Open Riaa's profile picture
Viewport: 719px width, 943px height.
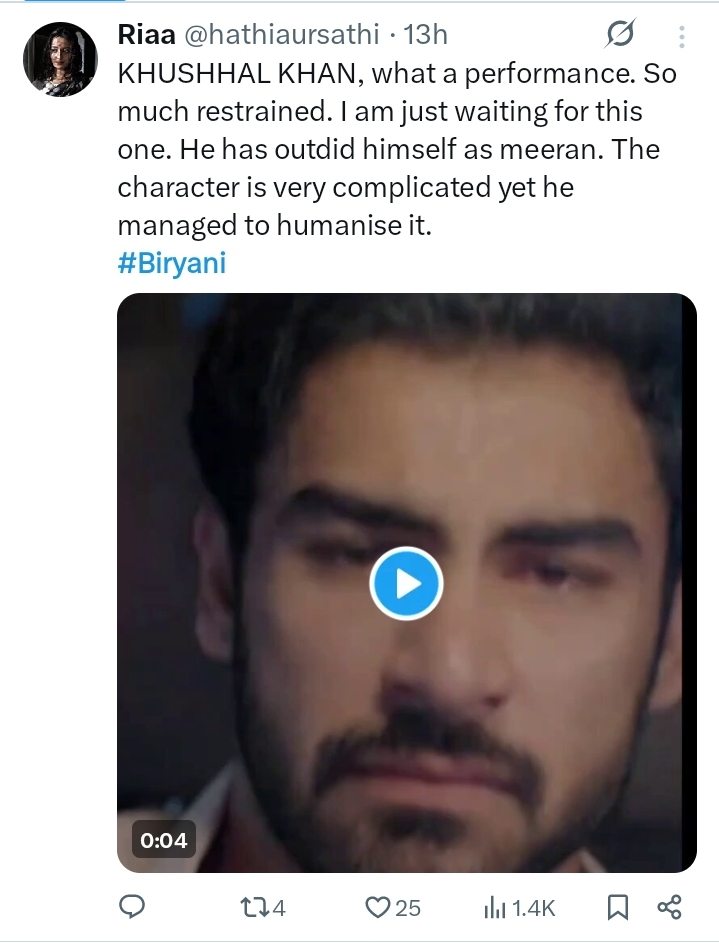point(60,59)
